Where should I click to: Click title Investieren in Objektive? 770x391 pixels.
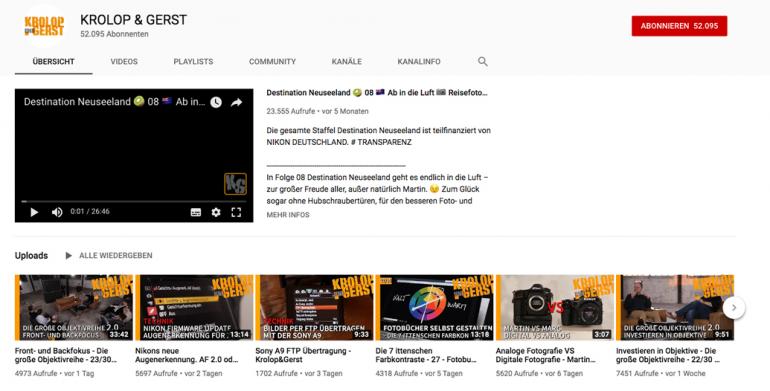coord(667,355)
